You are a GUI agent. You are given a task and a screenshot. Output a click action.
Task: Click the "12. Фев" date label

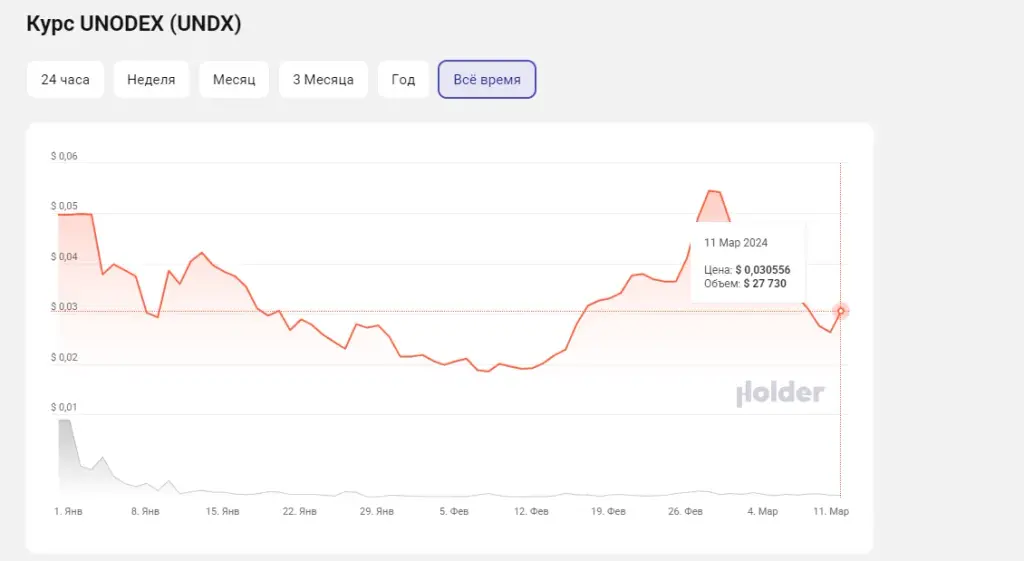(x=531, y=511)
